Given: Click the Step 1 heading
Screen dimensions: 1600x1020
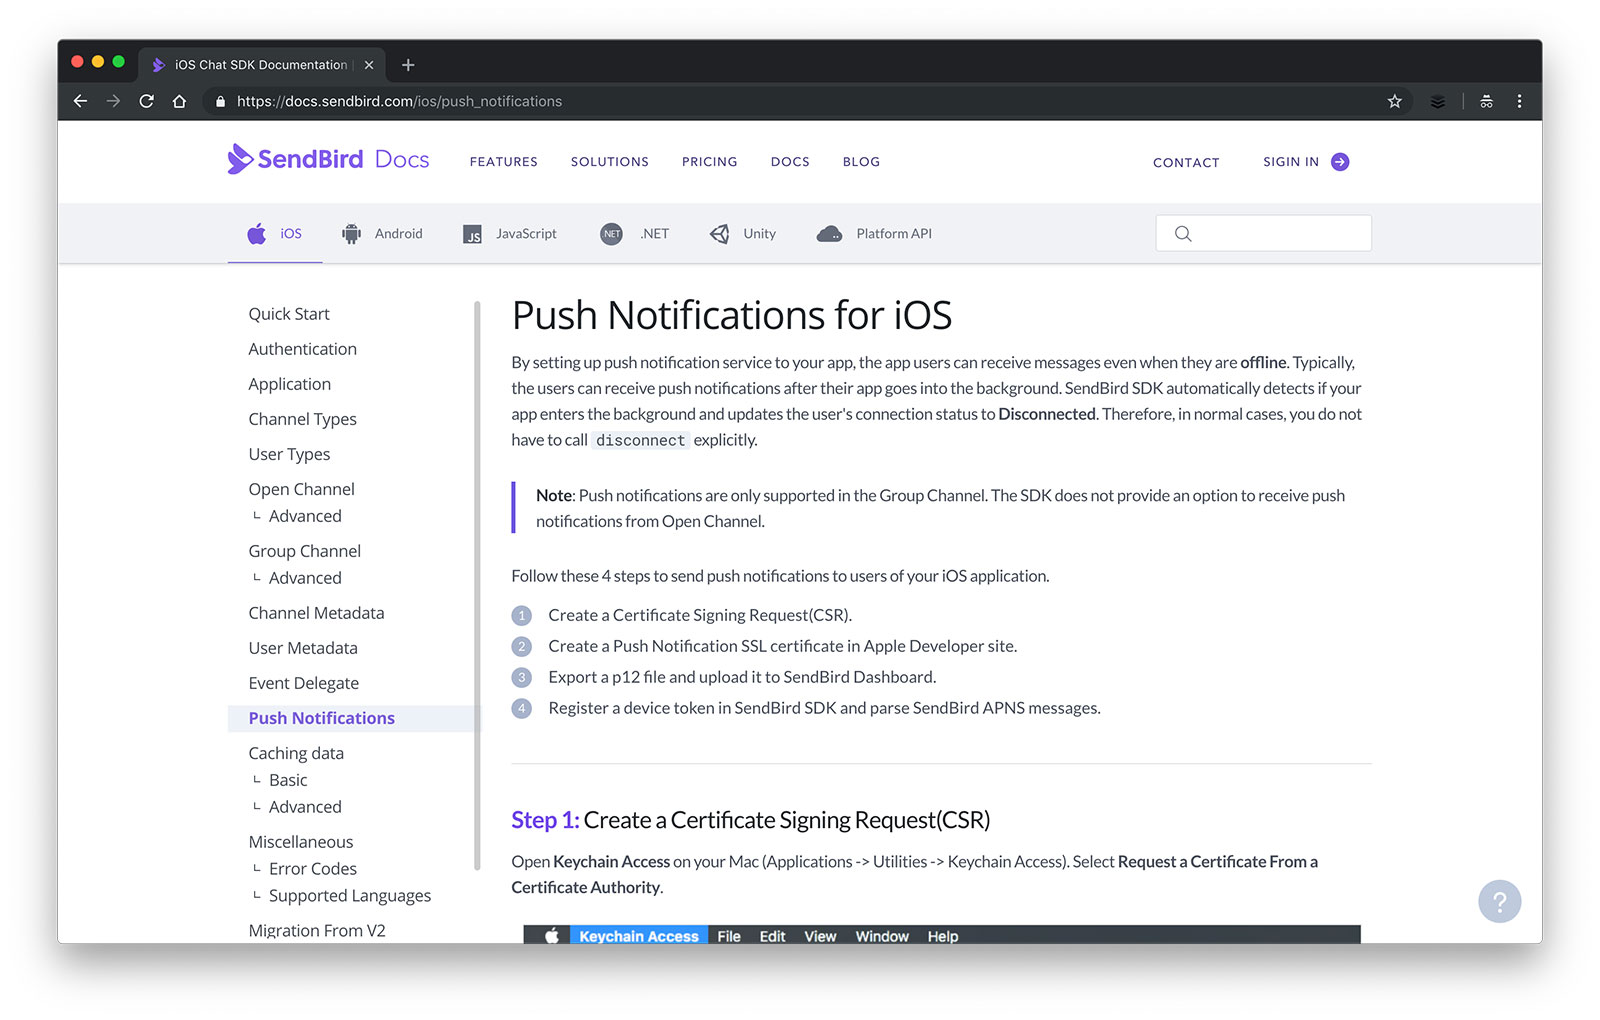Looking at the screenshot, I should point(750,820).
